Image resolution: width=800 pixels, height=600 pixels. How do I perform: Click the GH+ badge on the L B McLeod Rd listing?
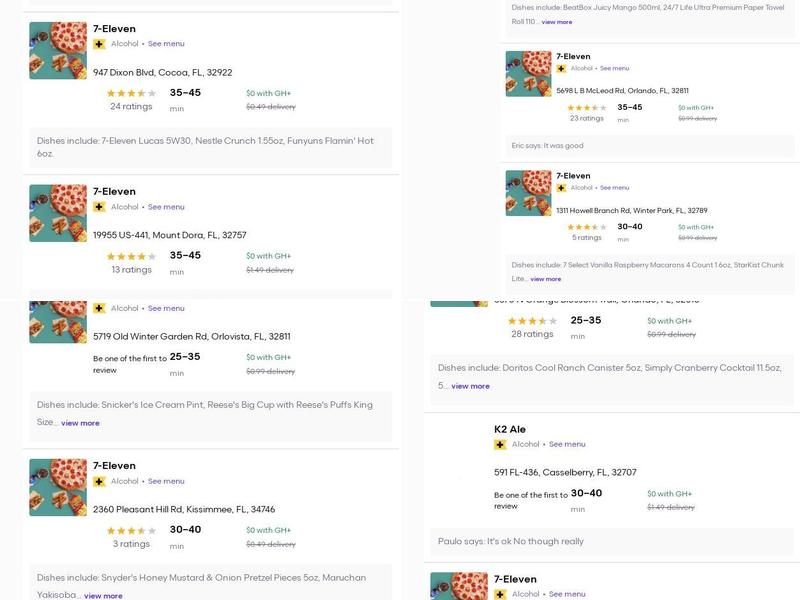[561, 69]
